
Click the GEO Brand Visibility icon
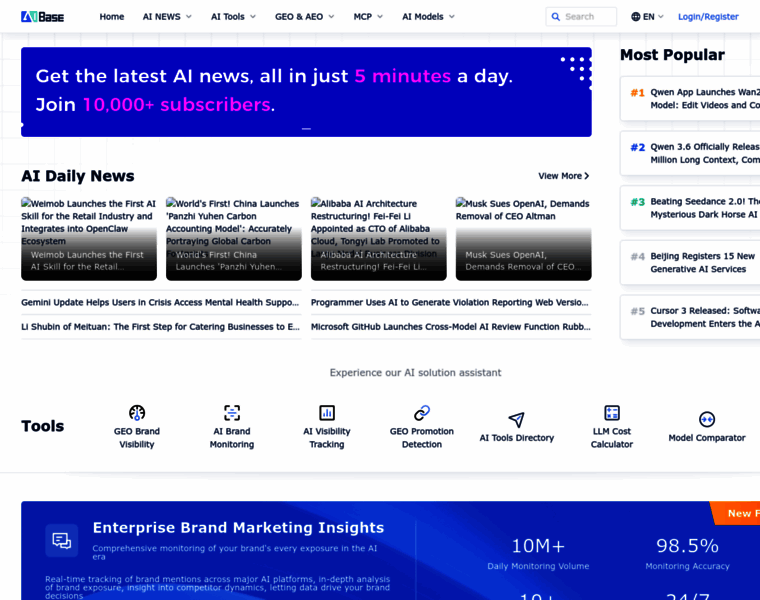(x=137, y=413)
